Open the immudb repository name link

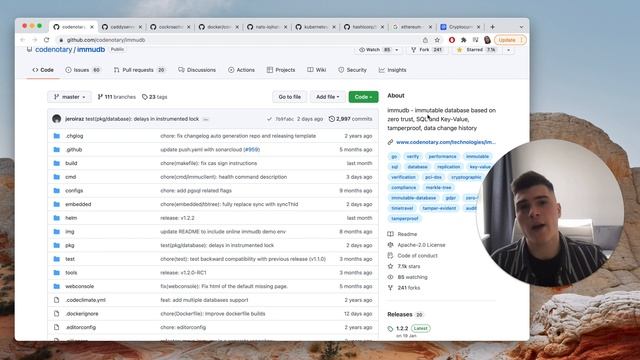pos(91,49)
